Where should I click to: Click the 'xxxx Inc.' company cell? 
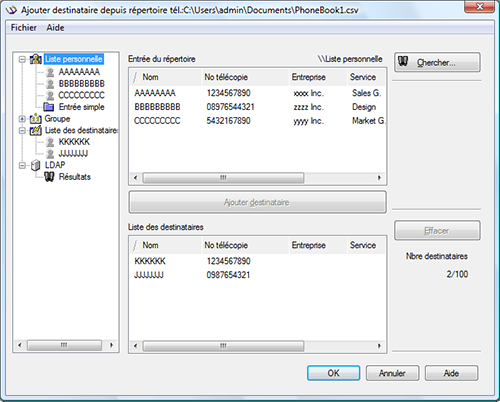point(308,93)
